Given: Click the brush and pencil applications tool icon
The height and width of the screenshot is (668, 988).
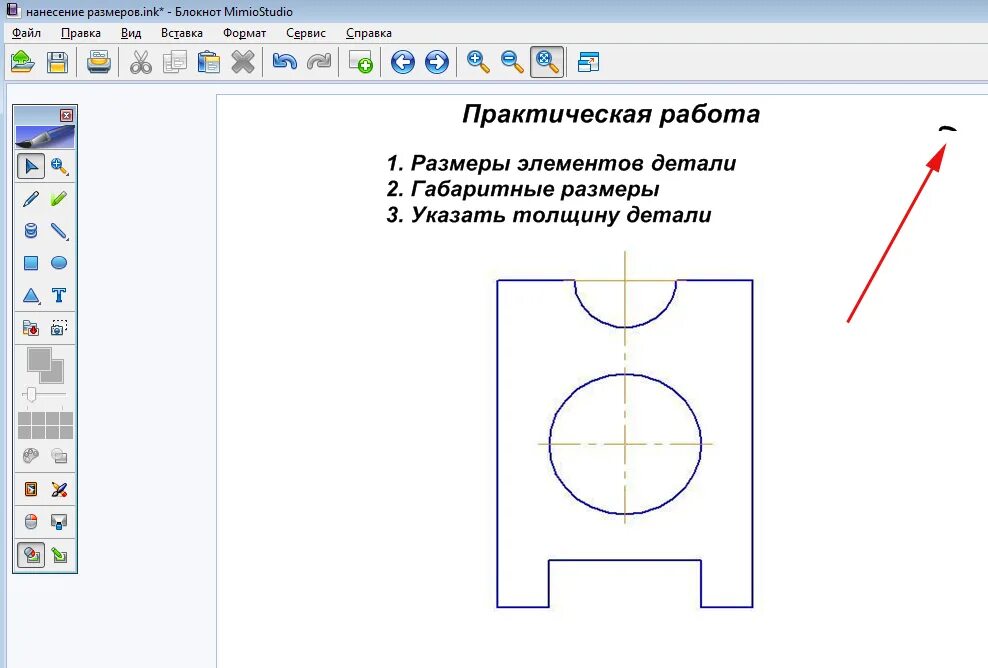Looking at the screenshot, I should 59,489.
